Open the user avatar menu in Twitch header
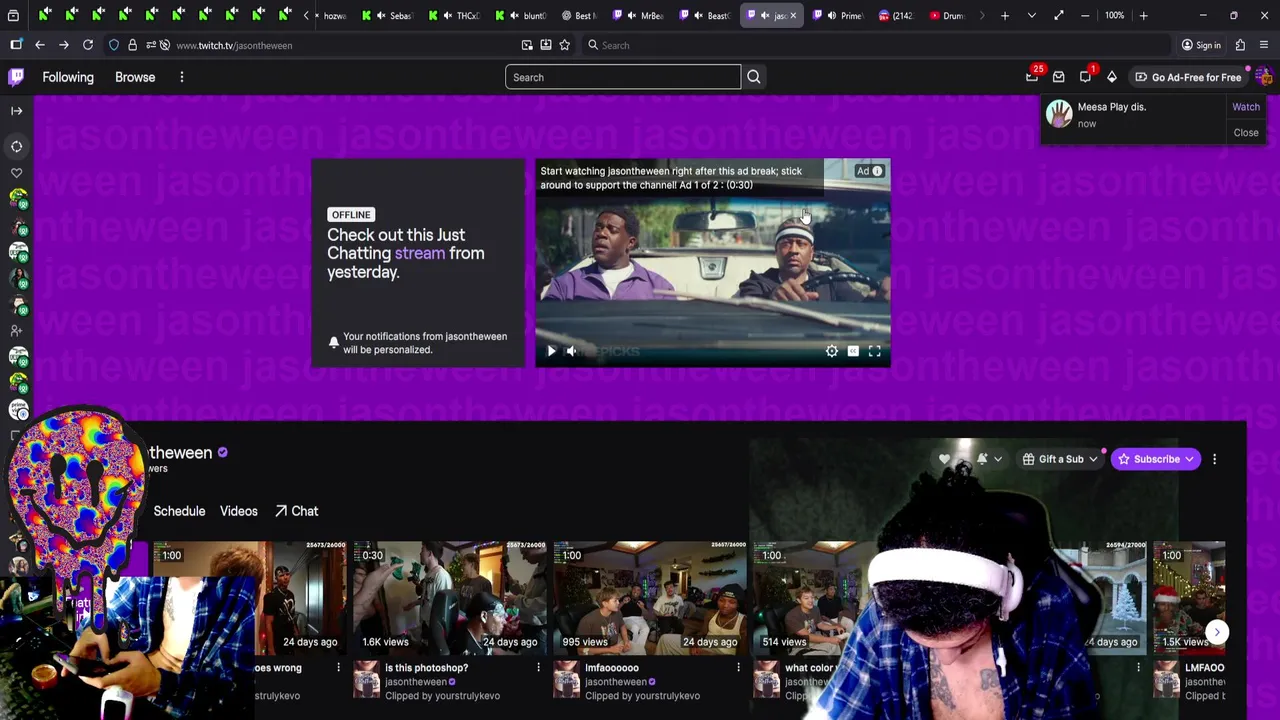This screenshot has width=1280, height=720. [x=1263, y=77]
